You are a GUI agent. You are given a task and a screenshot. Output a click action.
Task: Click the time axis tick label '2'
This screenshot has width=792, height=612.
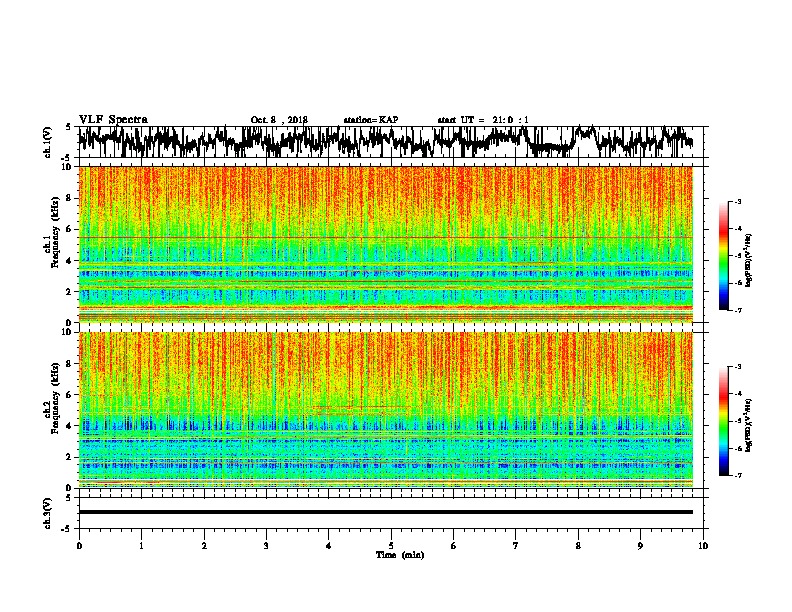pyautogui.click(x=204, y=546)
